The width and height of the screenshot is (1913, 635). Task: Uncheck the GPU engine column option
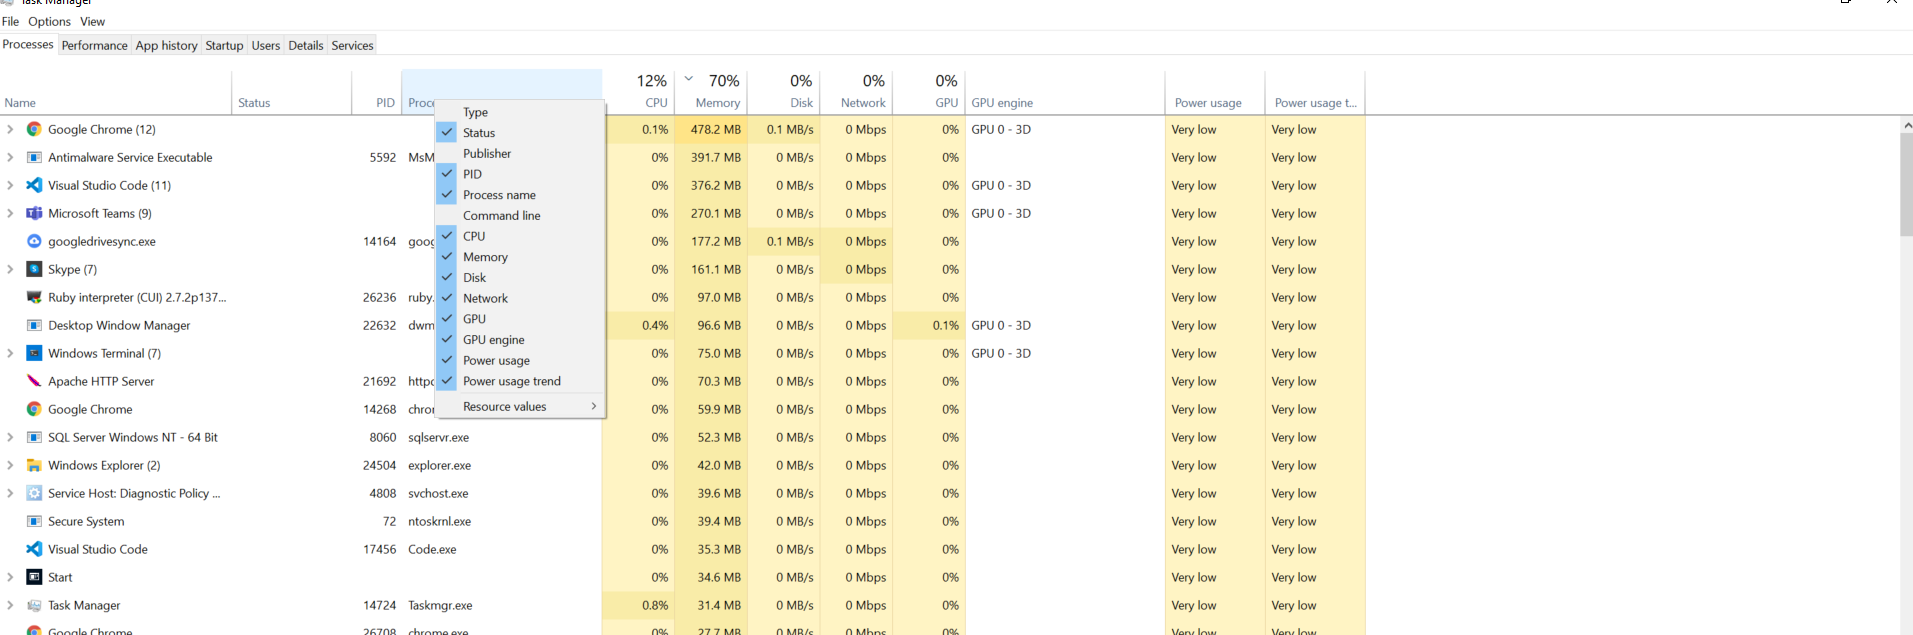520,340
